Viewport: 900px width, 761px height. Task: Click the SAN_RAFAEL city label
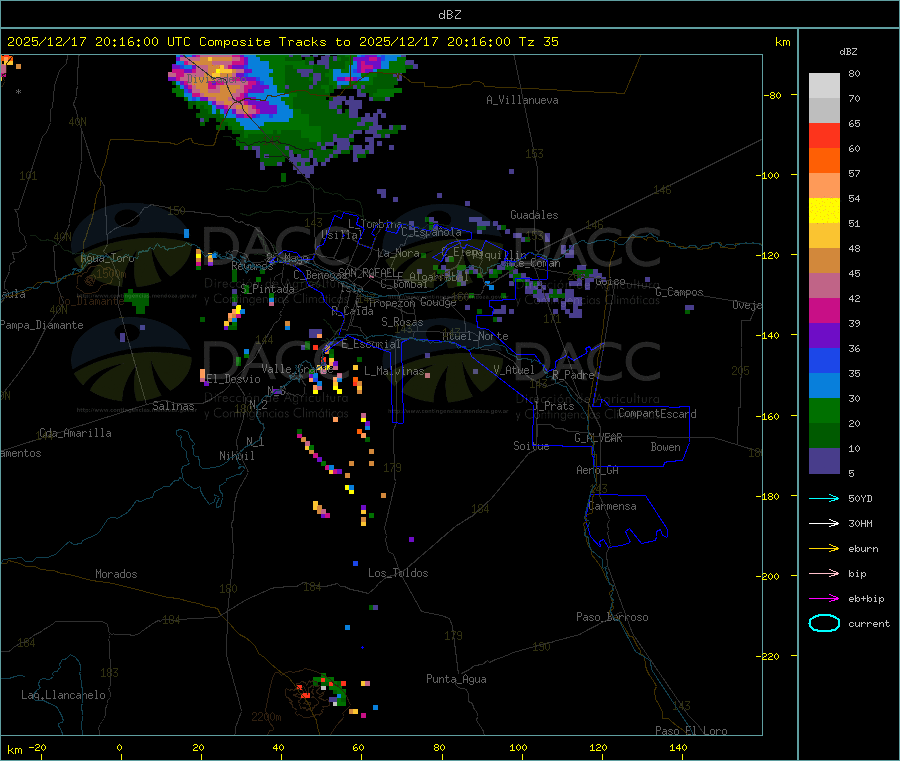pos(367,272)
